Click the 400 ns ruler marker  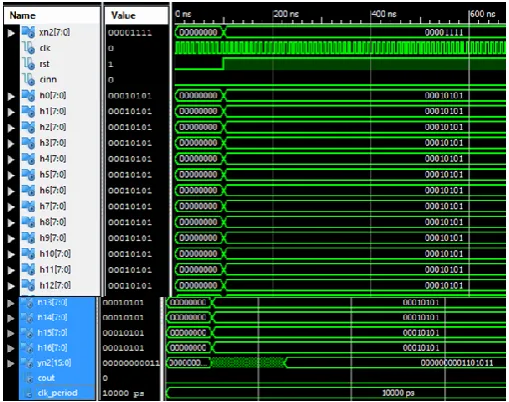tap(384, 14)
